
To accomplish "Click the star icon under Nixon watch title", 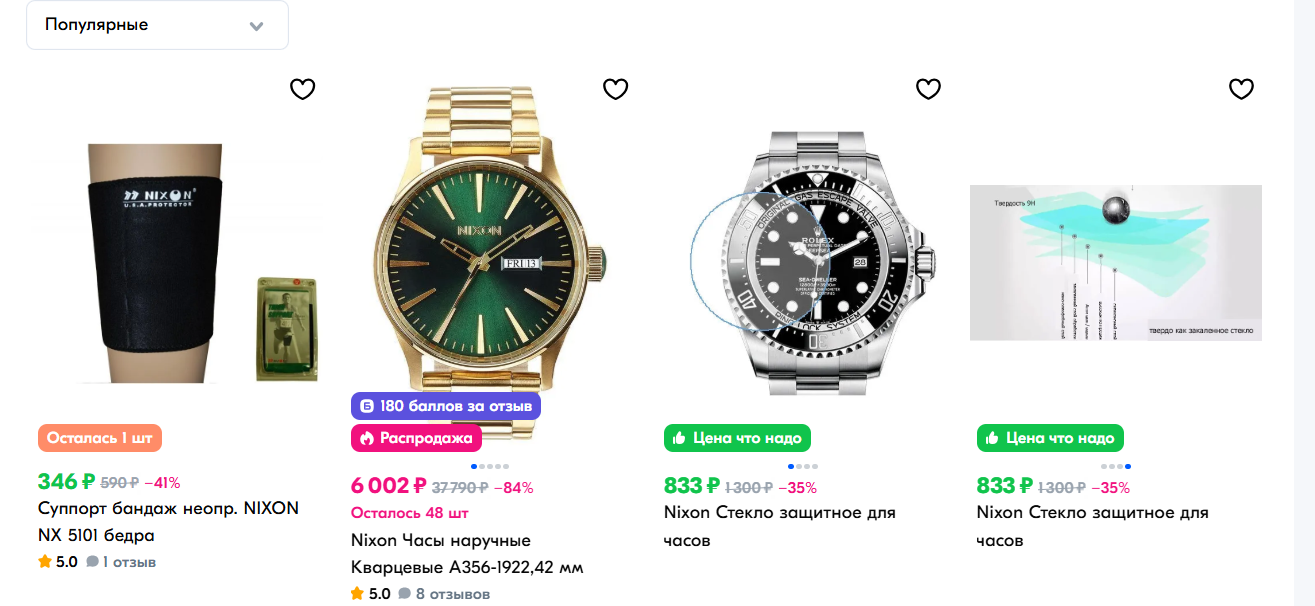I will (358, 594).
